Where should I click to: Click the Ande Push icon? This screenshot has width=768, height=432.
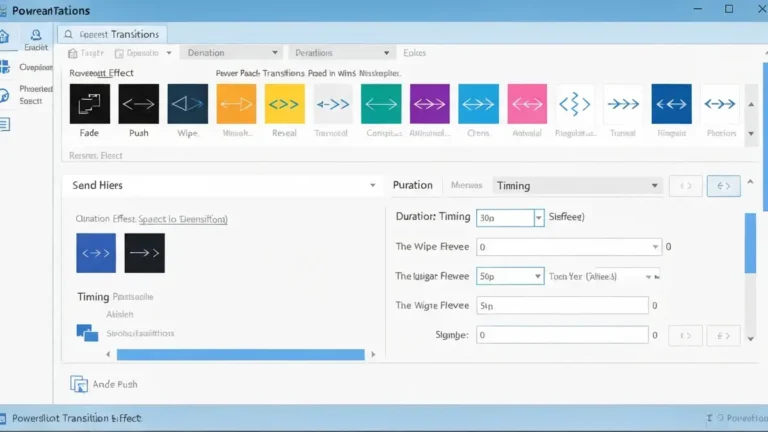[79, 384]
